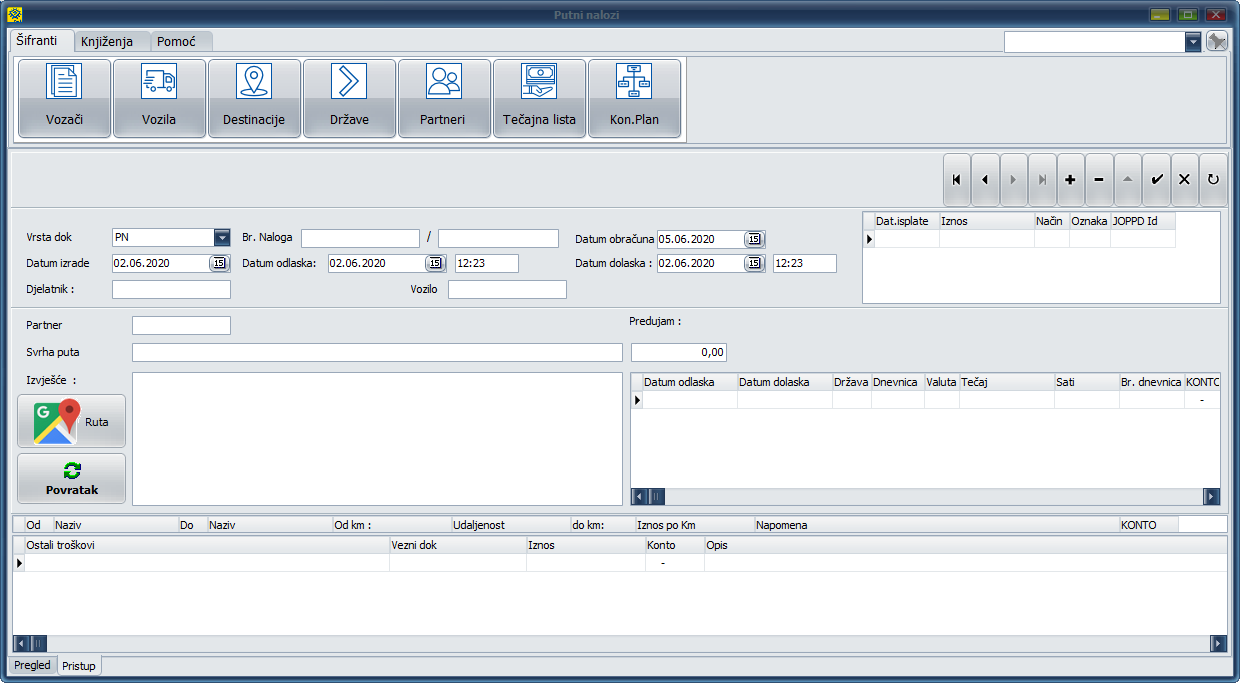Expand the Vrsta dok dropdown
This screenshot has width=1240, height=683.
tap(222, 238)
